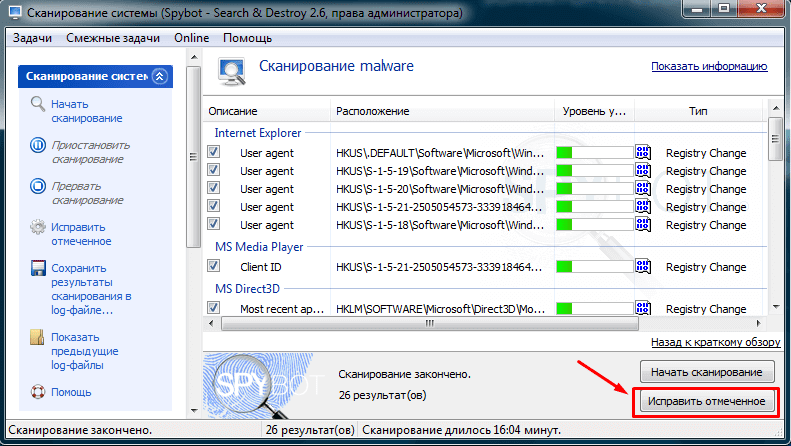Click the magnifier icon next to Начать сканирование
This screenshot has height=446, width=791.
(x=38, y=104)
